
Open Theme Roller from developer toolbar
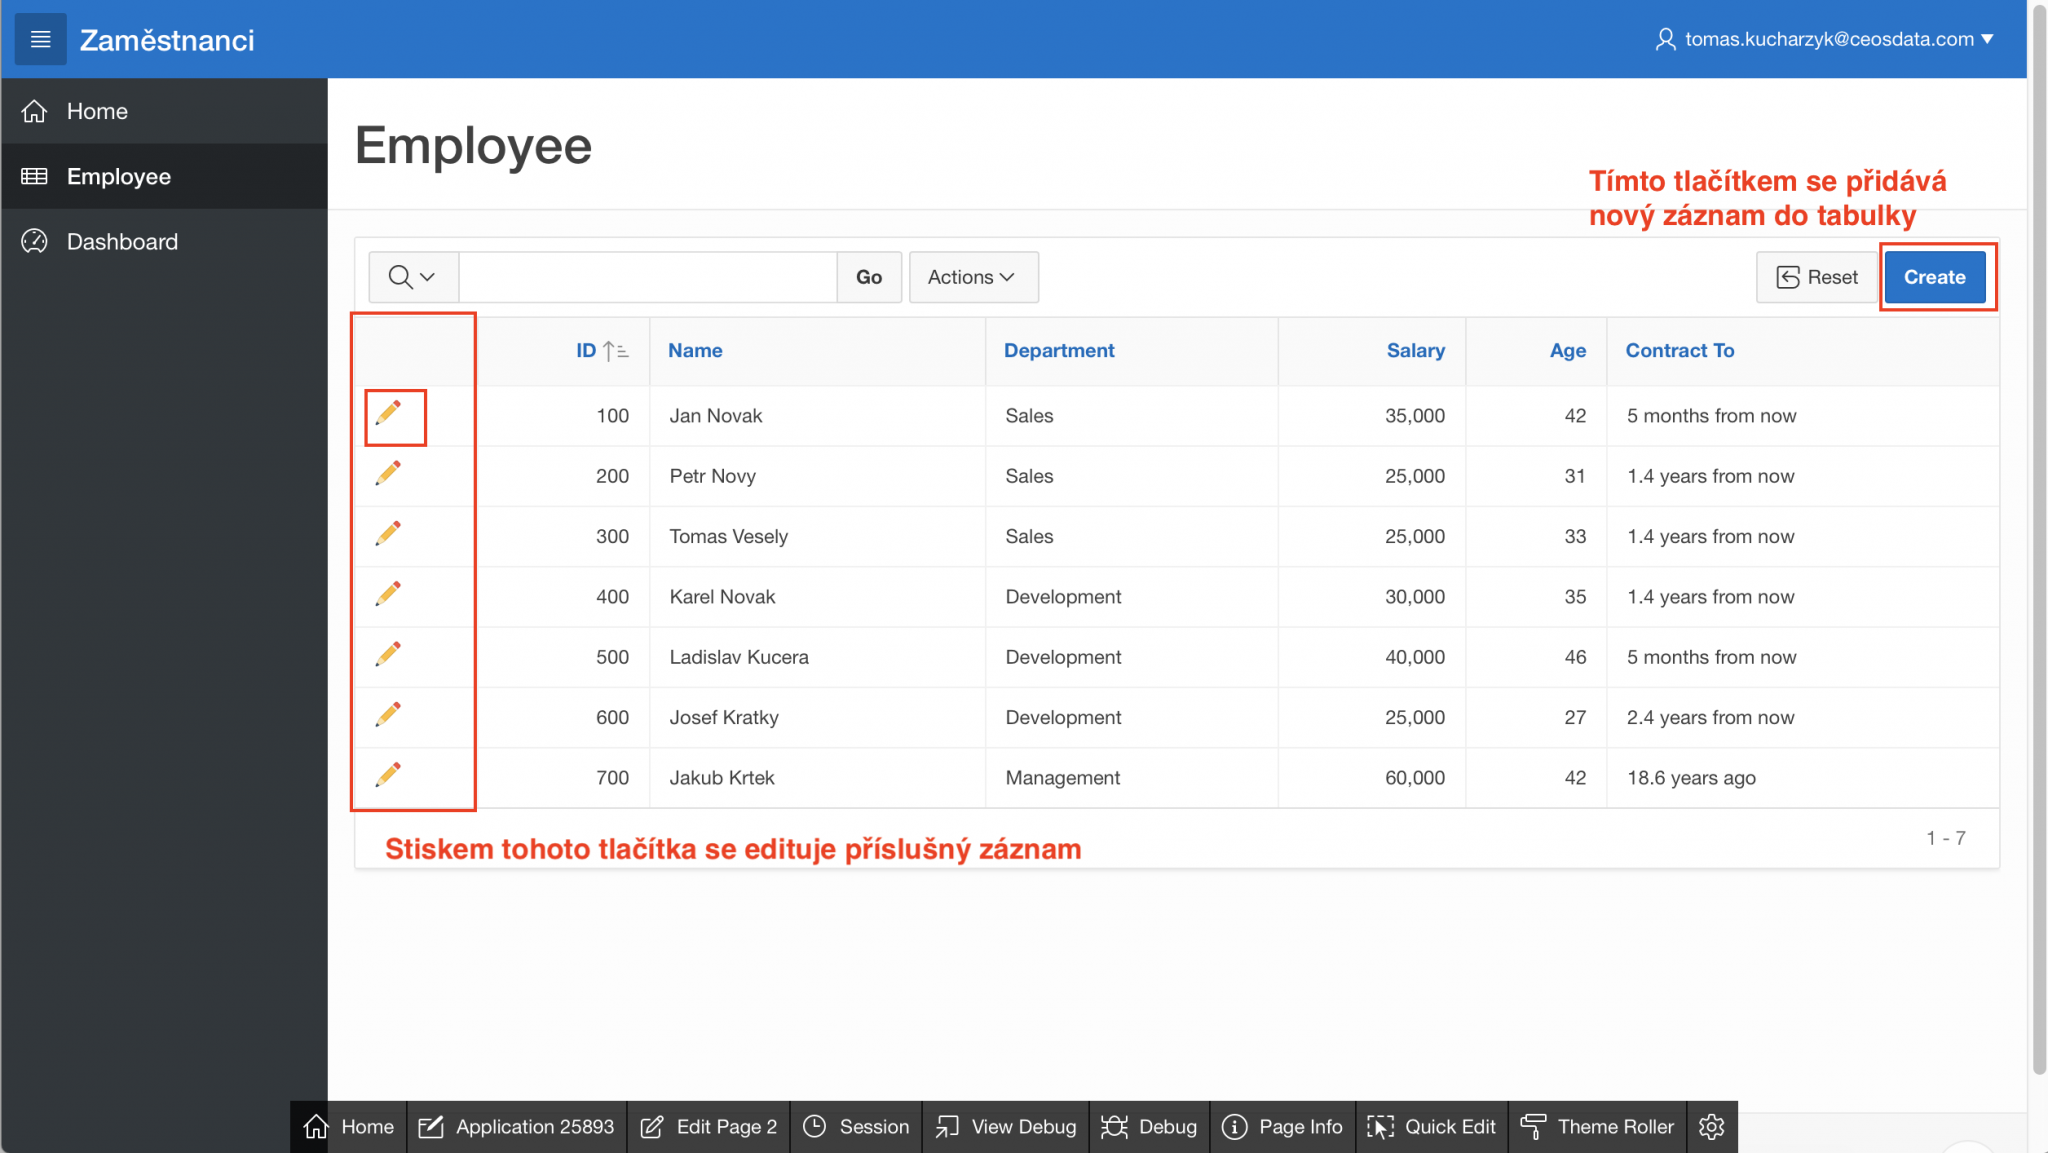(x=1597, y=1127)
